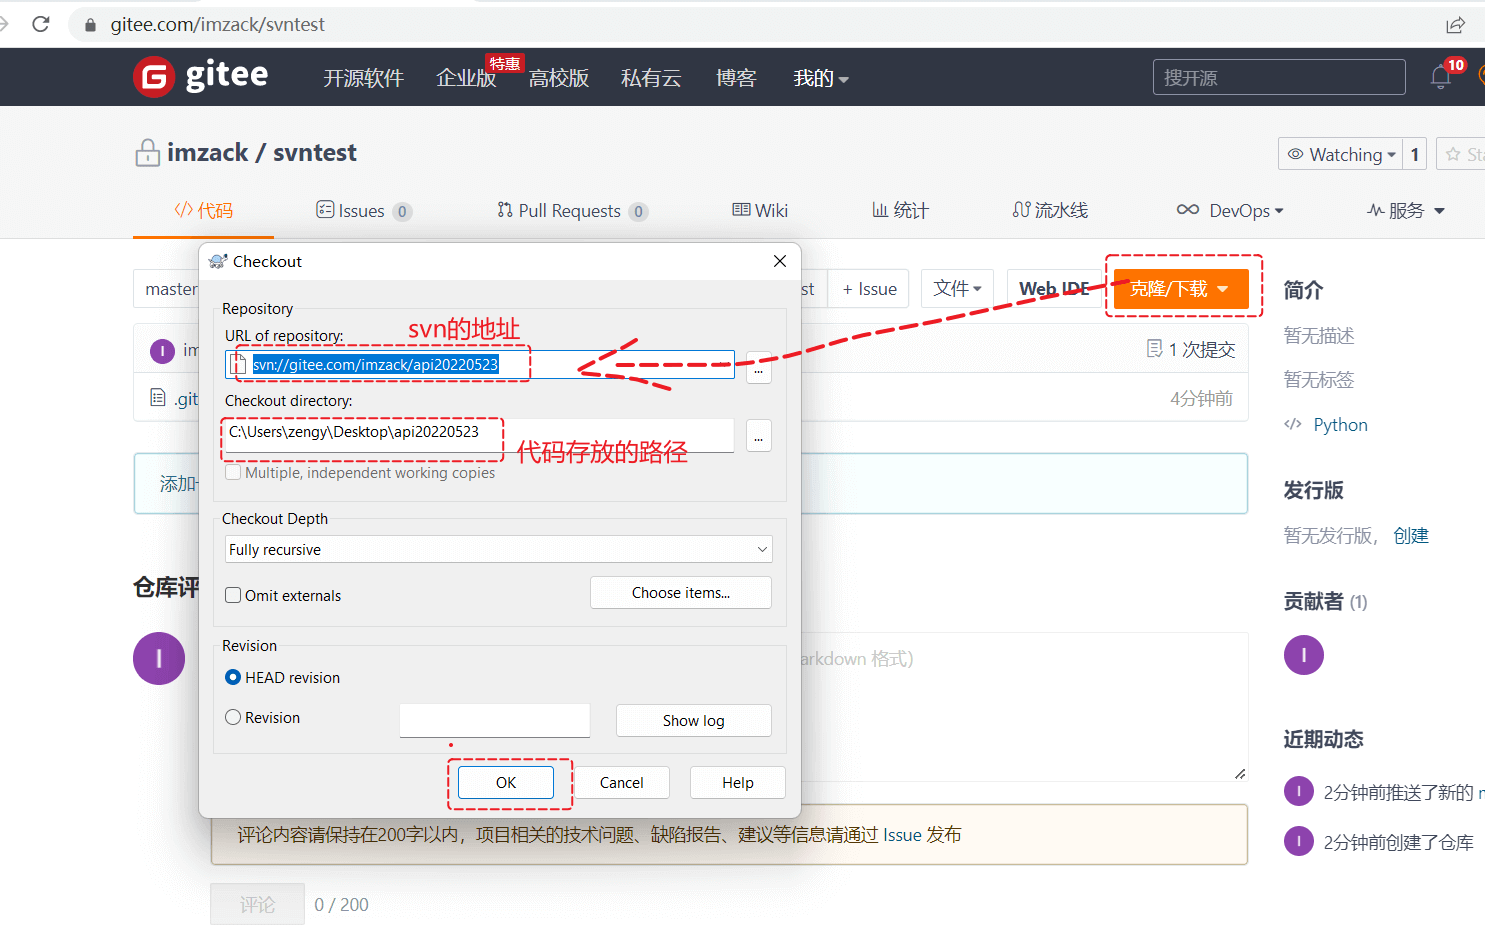Click the Show log button
1485x940 pixels.
(x=694, y=720)
